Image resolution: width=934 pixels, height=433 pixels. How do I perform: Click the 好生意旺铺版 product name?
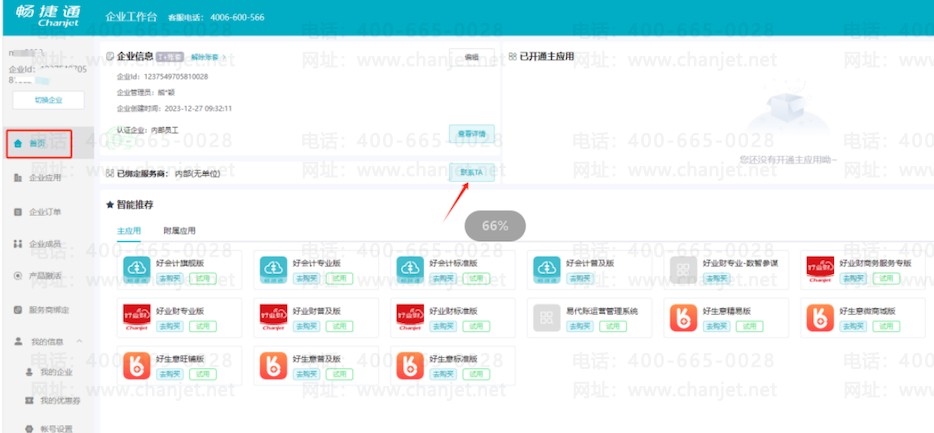tap(180, 359)
